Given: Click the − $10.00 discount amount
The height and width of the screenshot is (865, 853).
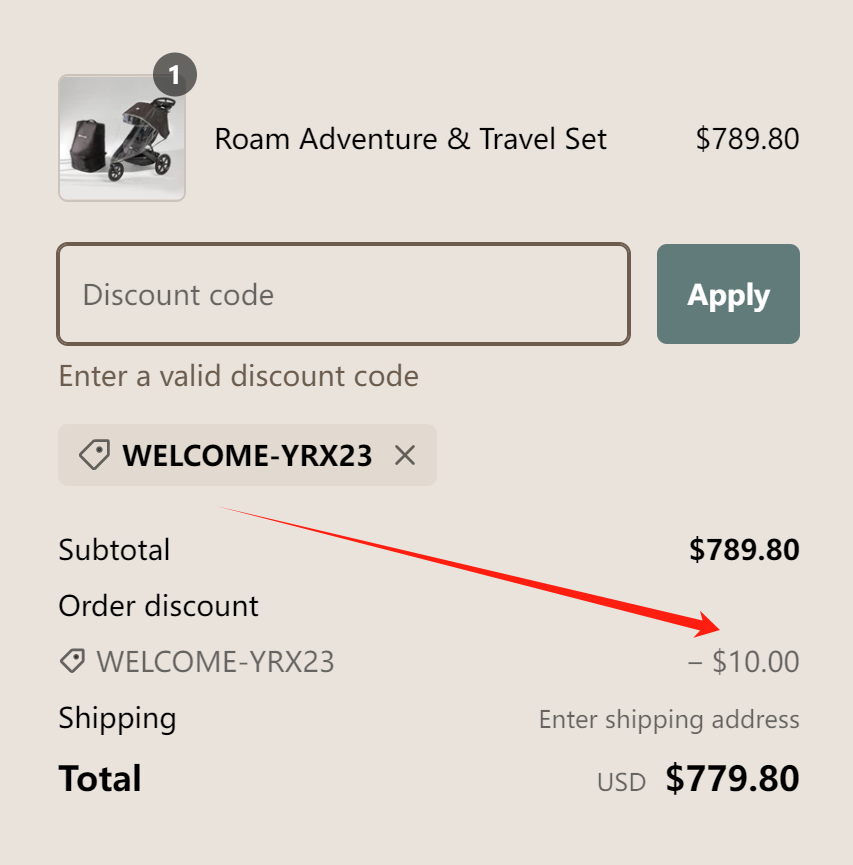Looking at the screenshot, I should click(744, 662).
